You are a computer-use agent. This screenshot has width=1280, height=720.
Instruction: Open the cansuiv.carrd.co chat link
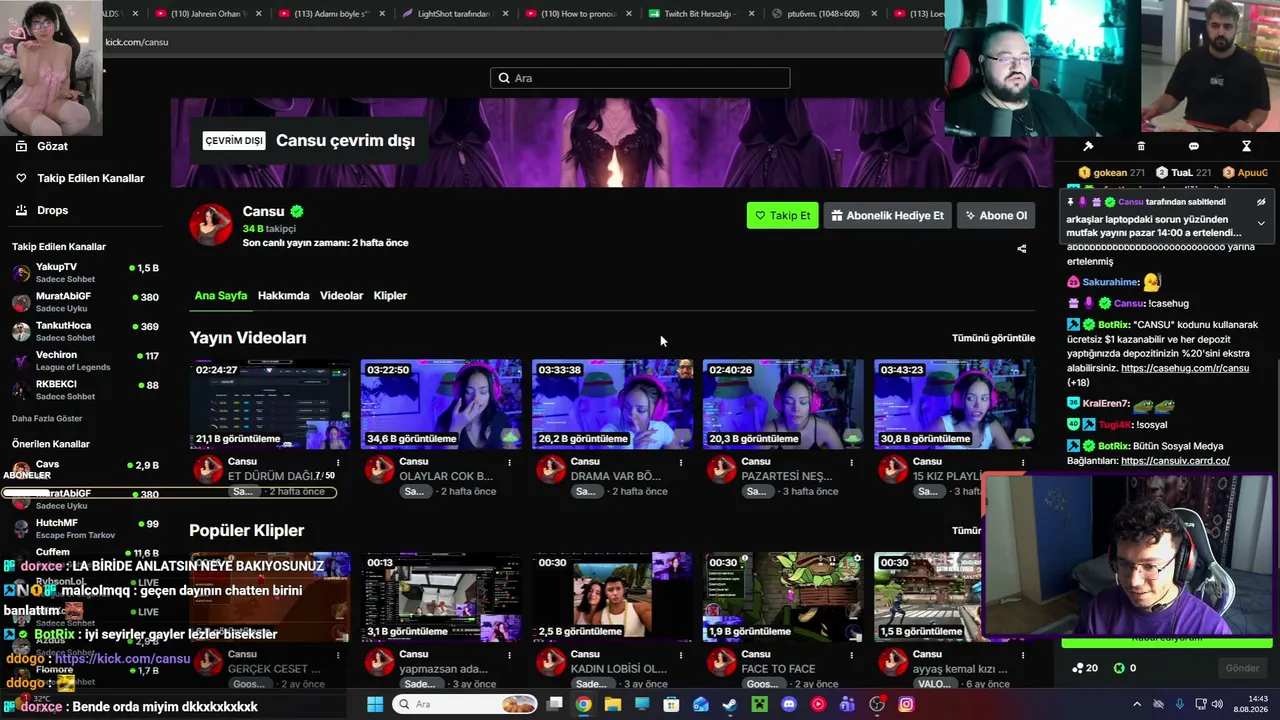coord(1175,461)
